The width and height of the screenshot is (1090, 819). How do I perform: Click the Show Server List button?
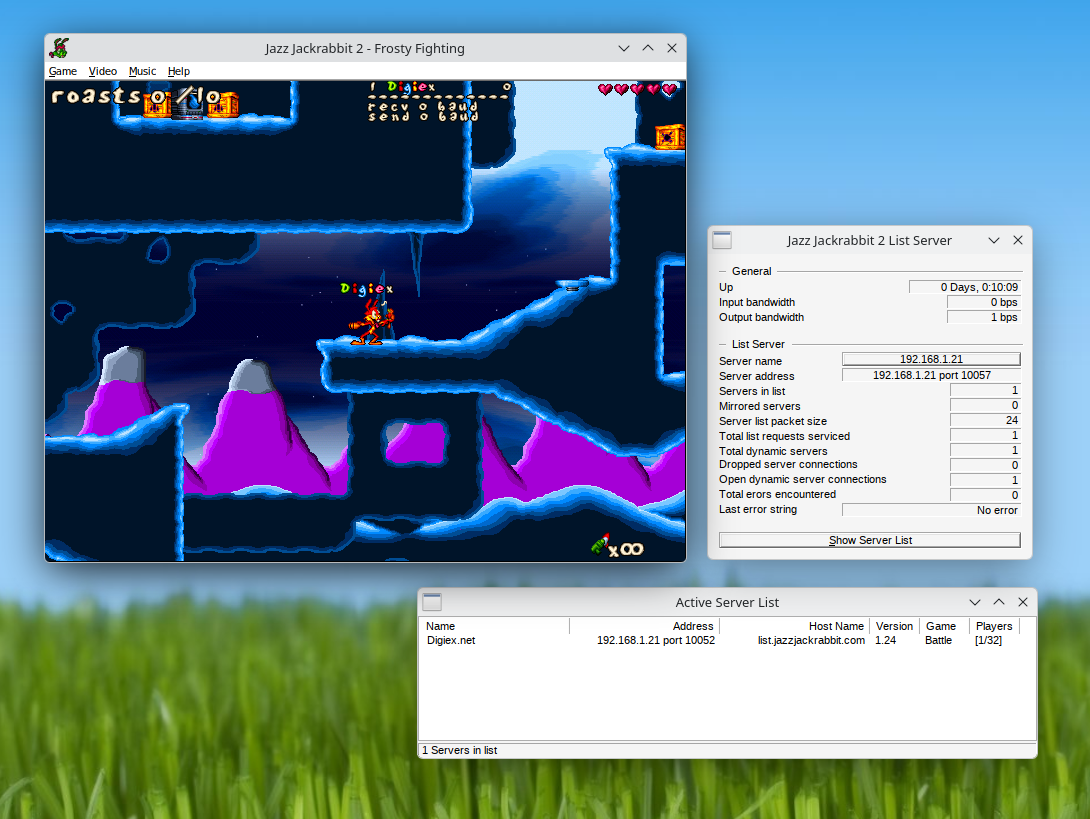(870, 540)
